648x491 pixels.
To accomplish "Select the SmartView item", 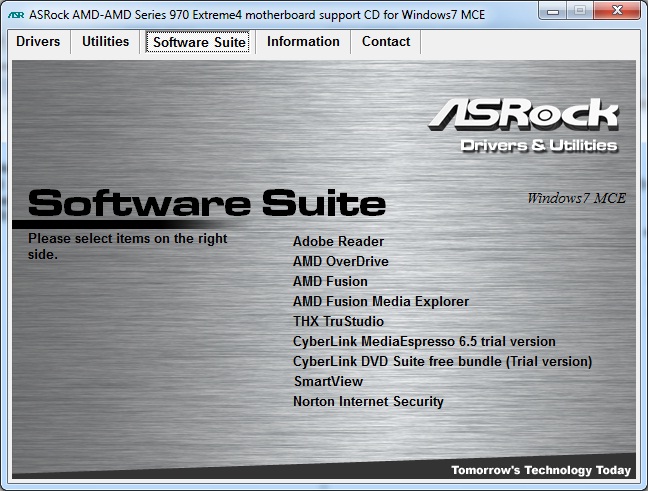I will coord(328,381).
